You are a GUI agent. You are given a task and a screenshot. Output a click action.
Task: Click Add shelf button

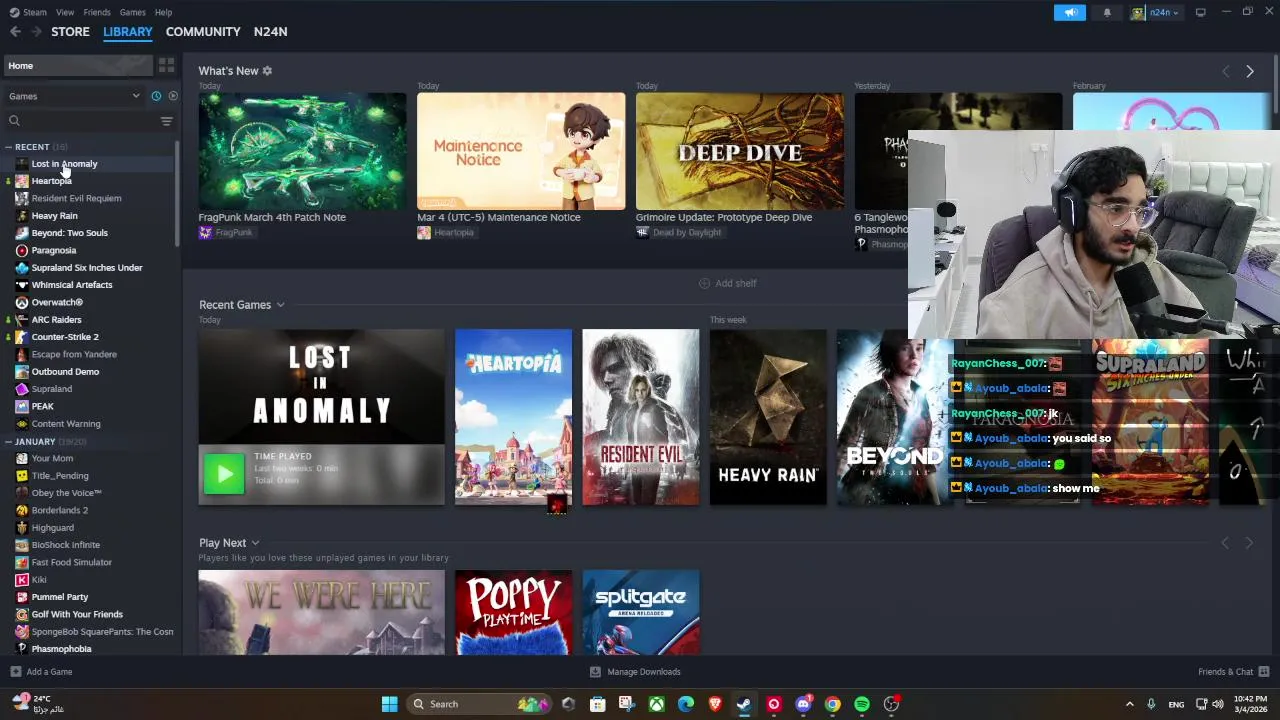[727, 283]
